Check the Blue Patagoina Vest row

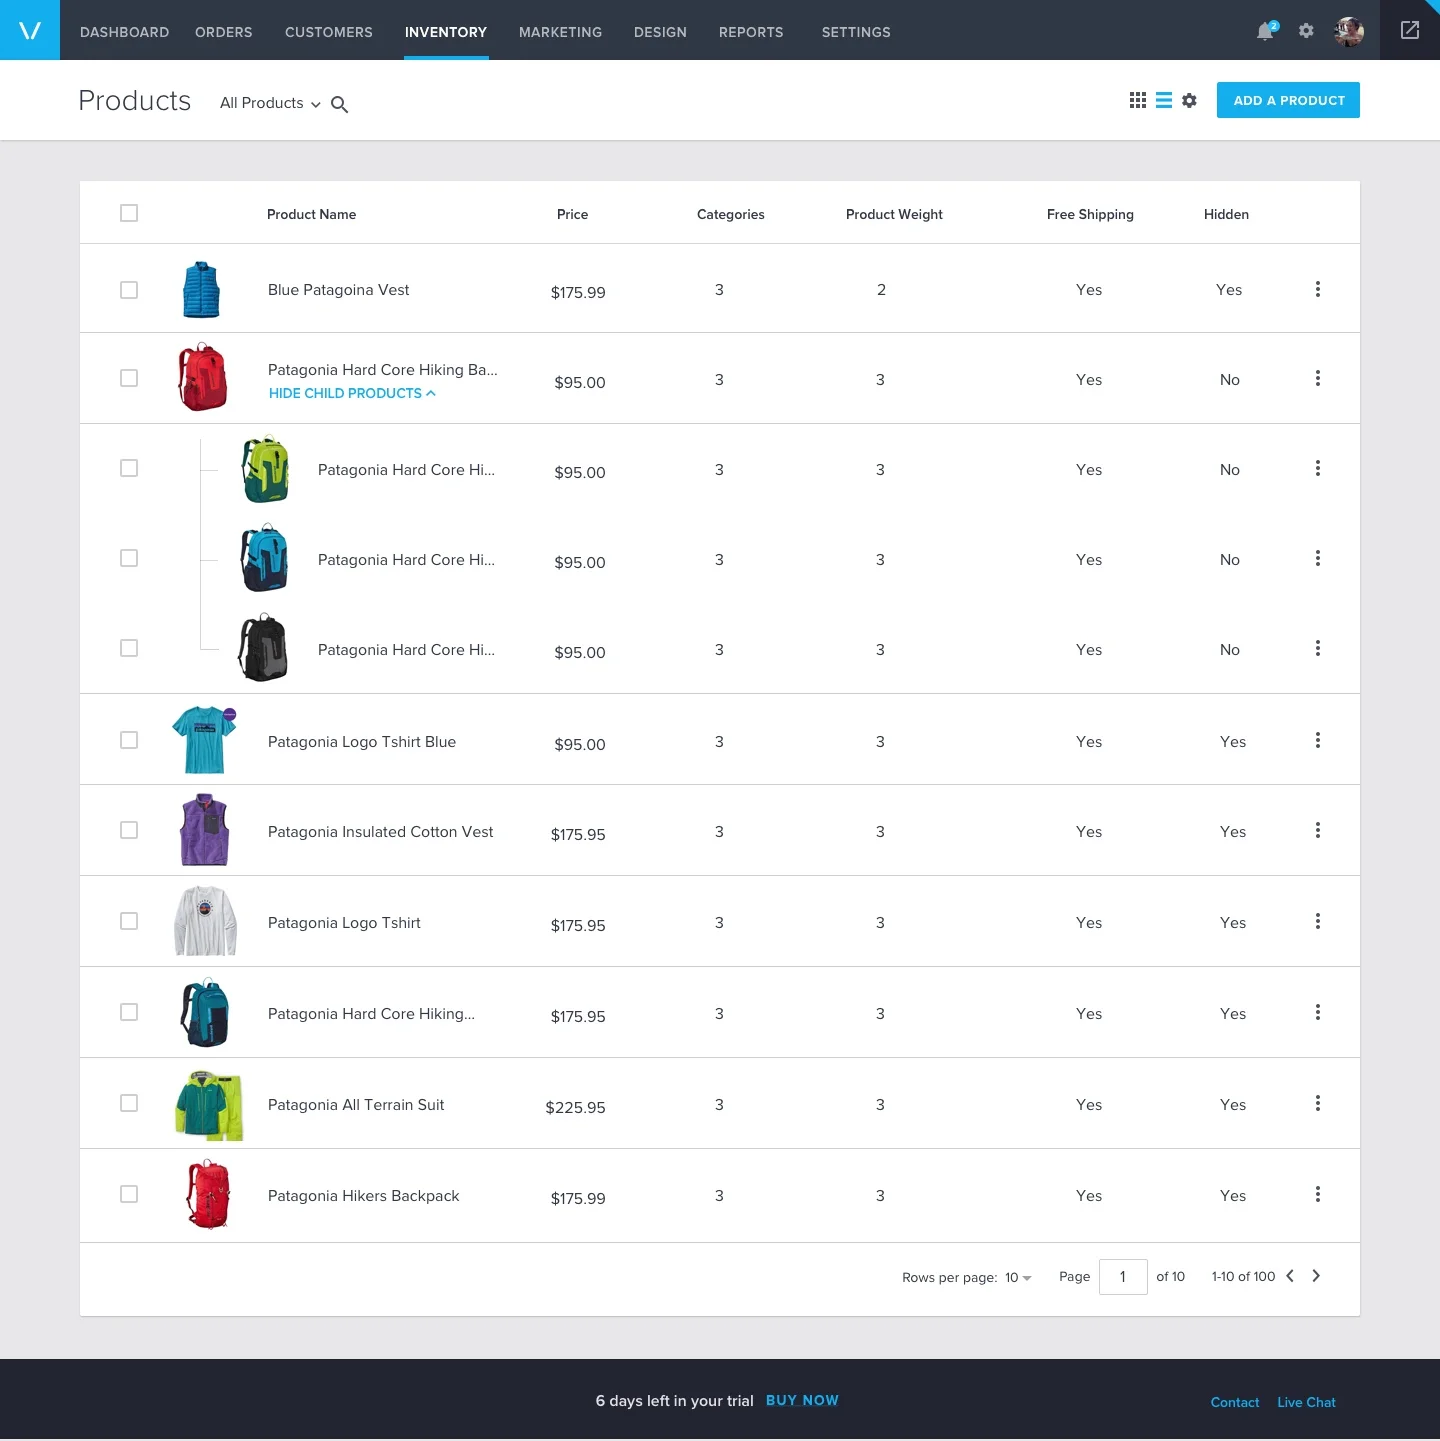(x=129, y=290)
